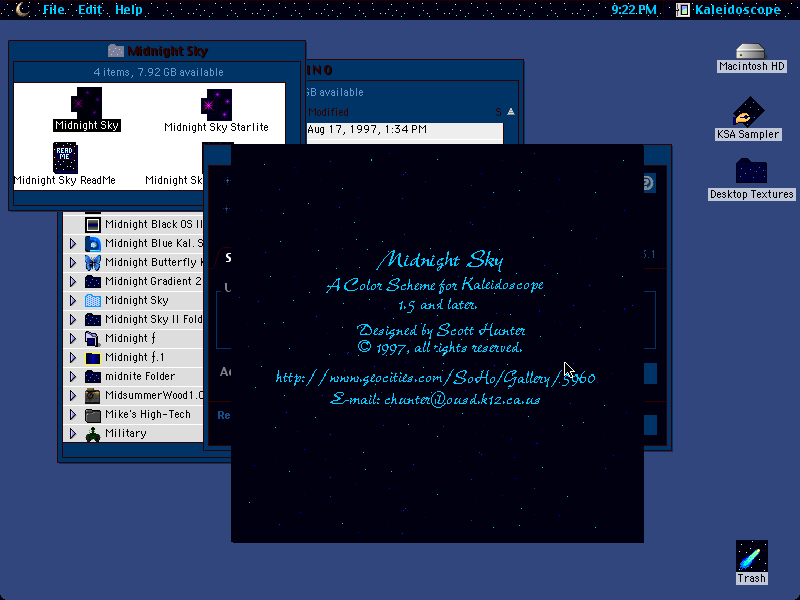
Task: Select the Midnight Sky Starlite icon
Action: pos(217,105)
